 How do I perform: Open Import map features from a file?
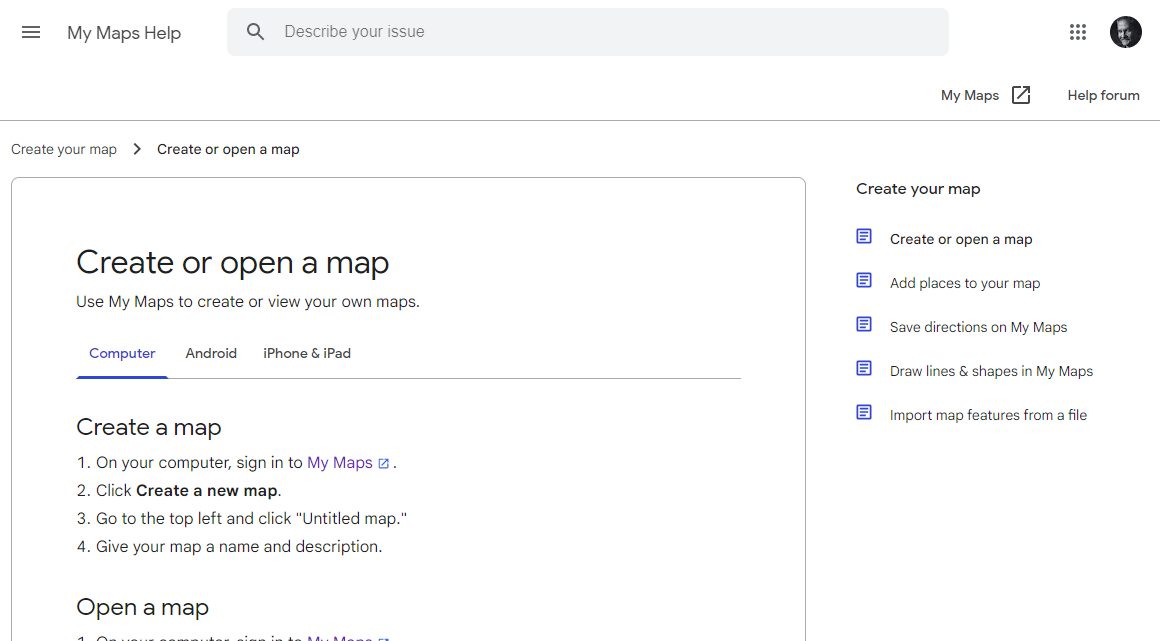pos(988,415)
